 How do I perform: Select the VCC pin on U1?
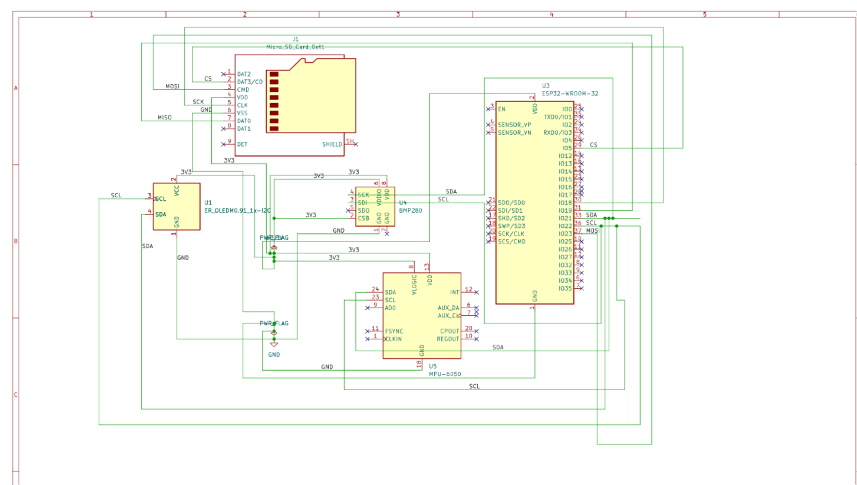pos(177,191)
